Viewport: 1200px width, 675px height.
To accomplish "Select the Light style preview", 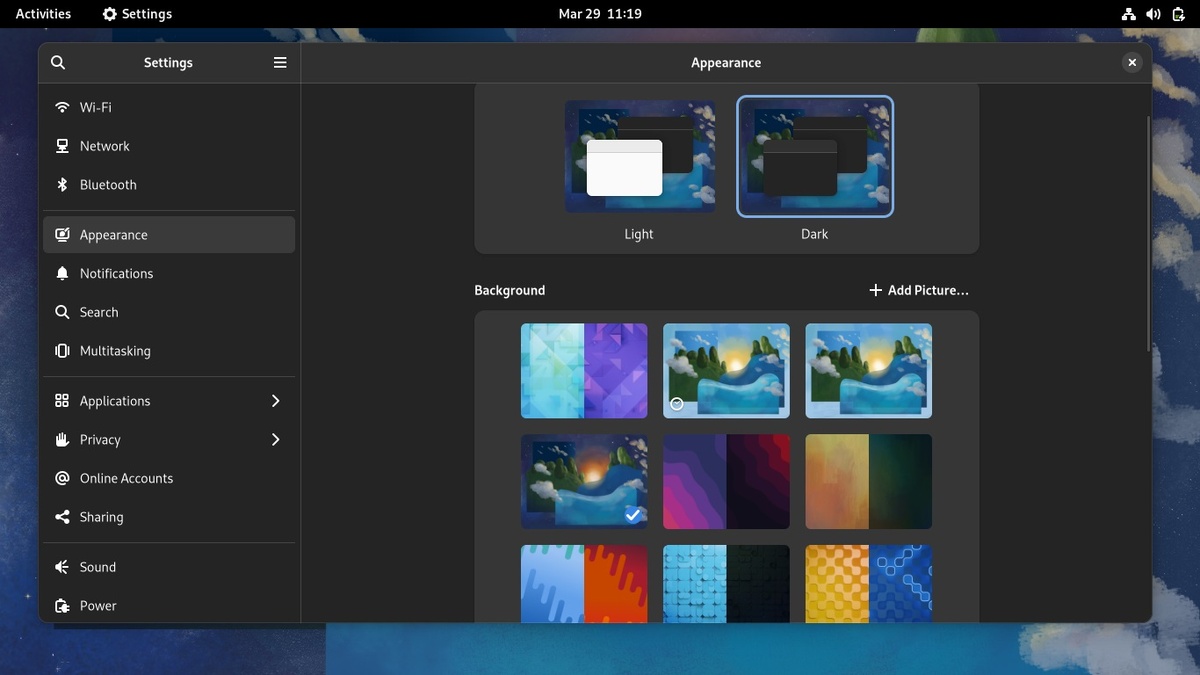I will (638, 156).
